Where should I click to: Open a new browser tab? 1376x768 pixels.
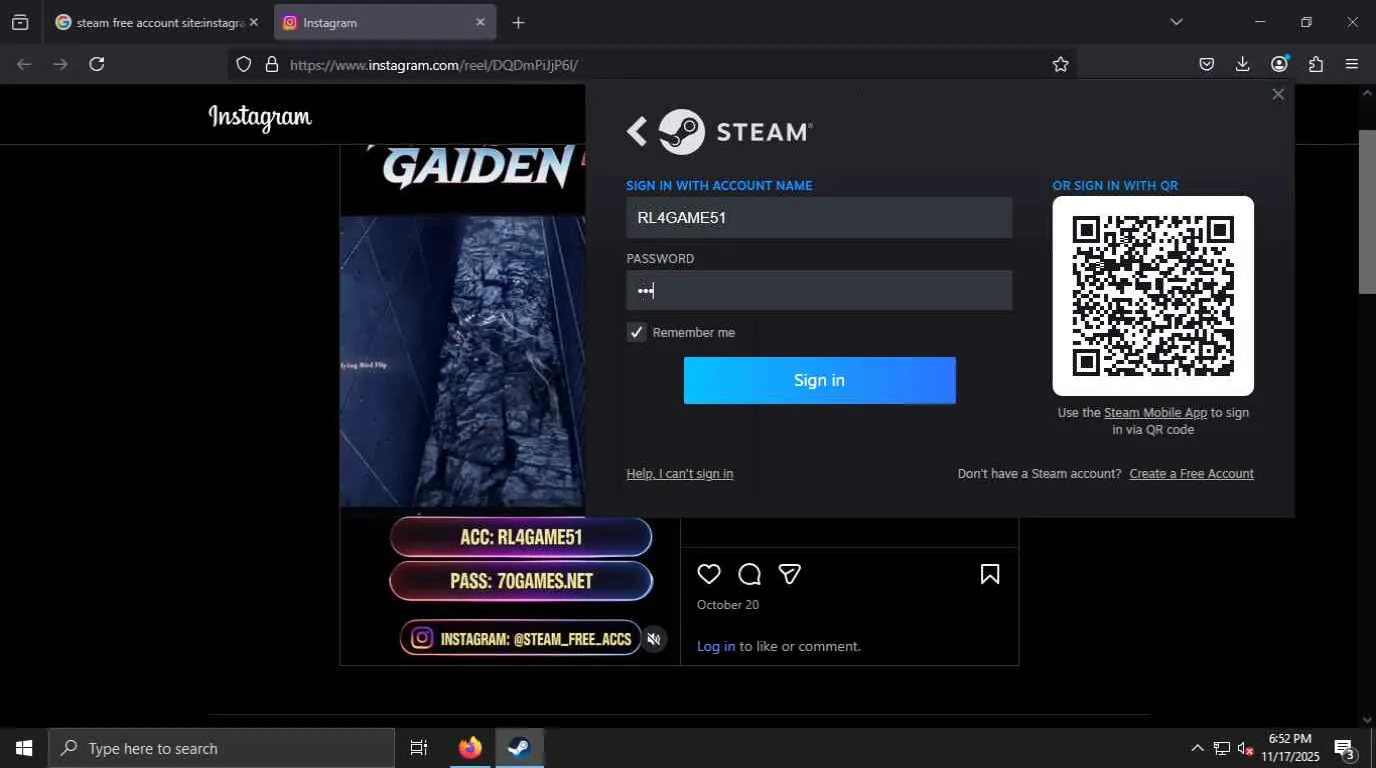coord(518,22)
